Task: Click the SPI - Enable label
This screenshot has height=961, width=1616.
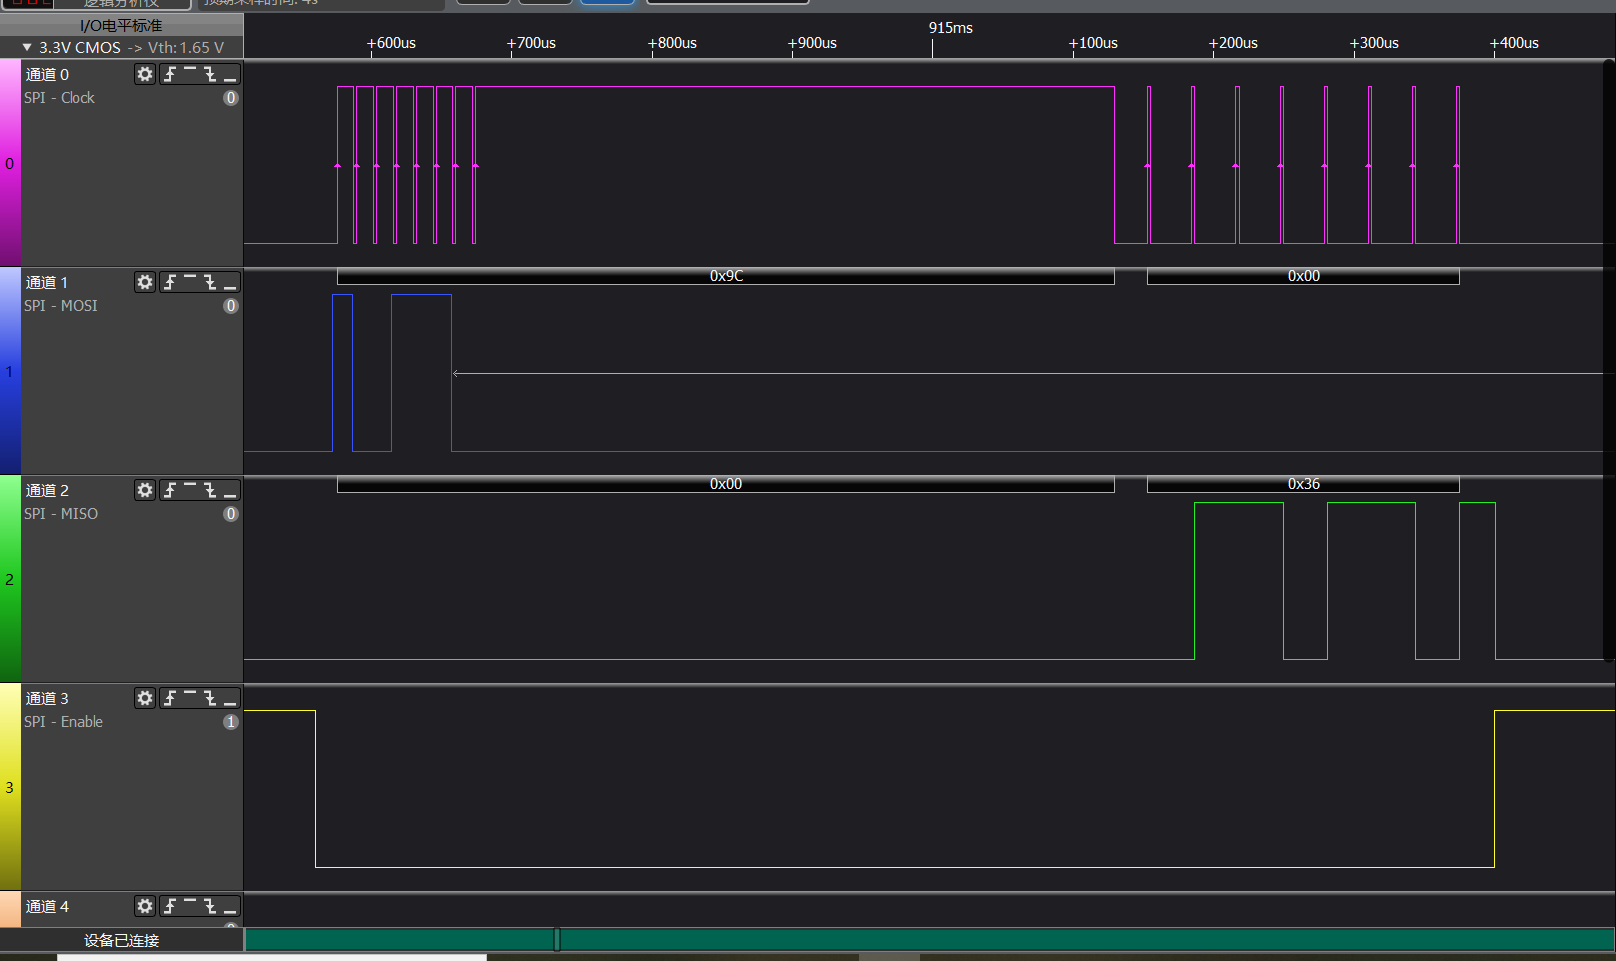Action: pyautogui.click(x=63, y=722)
